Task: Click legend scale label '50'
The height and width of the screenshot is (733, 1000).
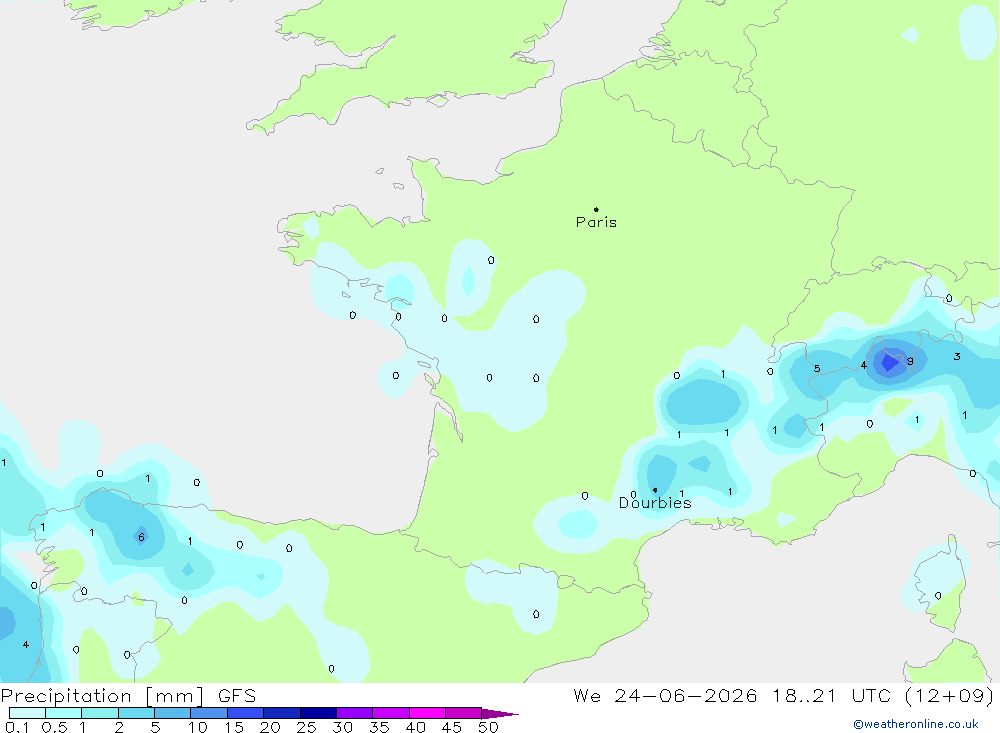Action: point(488,727)
